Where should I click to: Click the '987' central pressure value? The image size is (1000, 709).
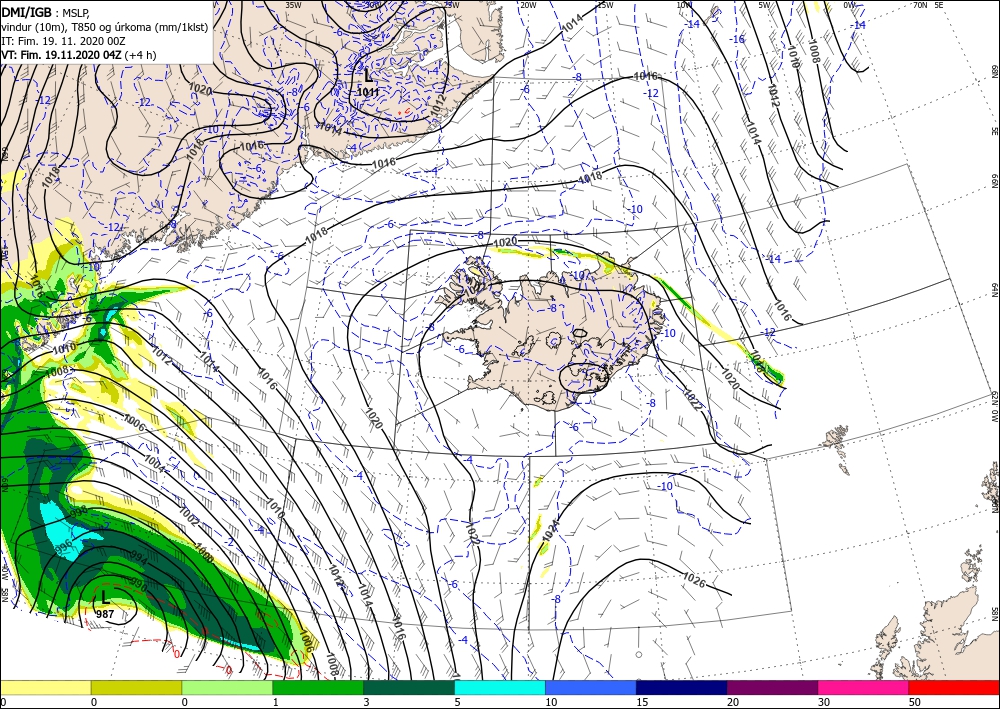pyautogui.click(x=105, y=614)
